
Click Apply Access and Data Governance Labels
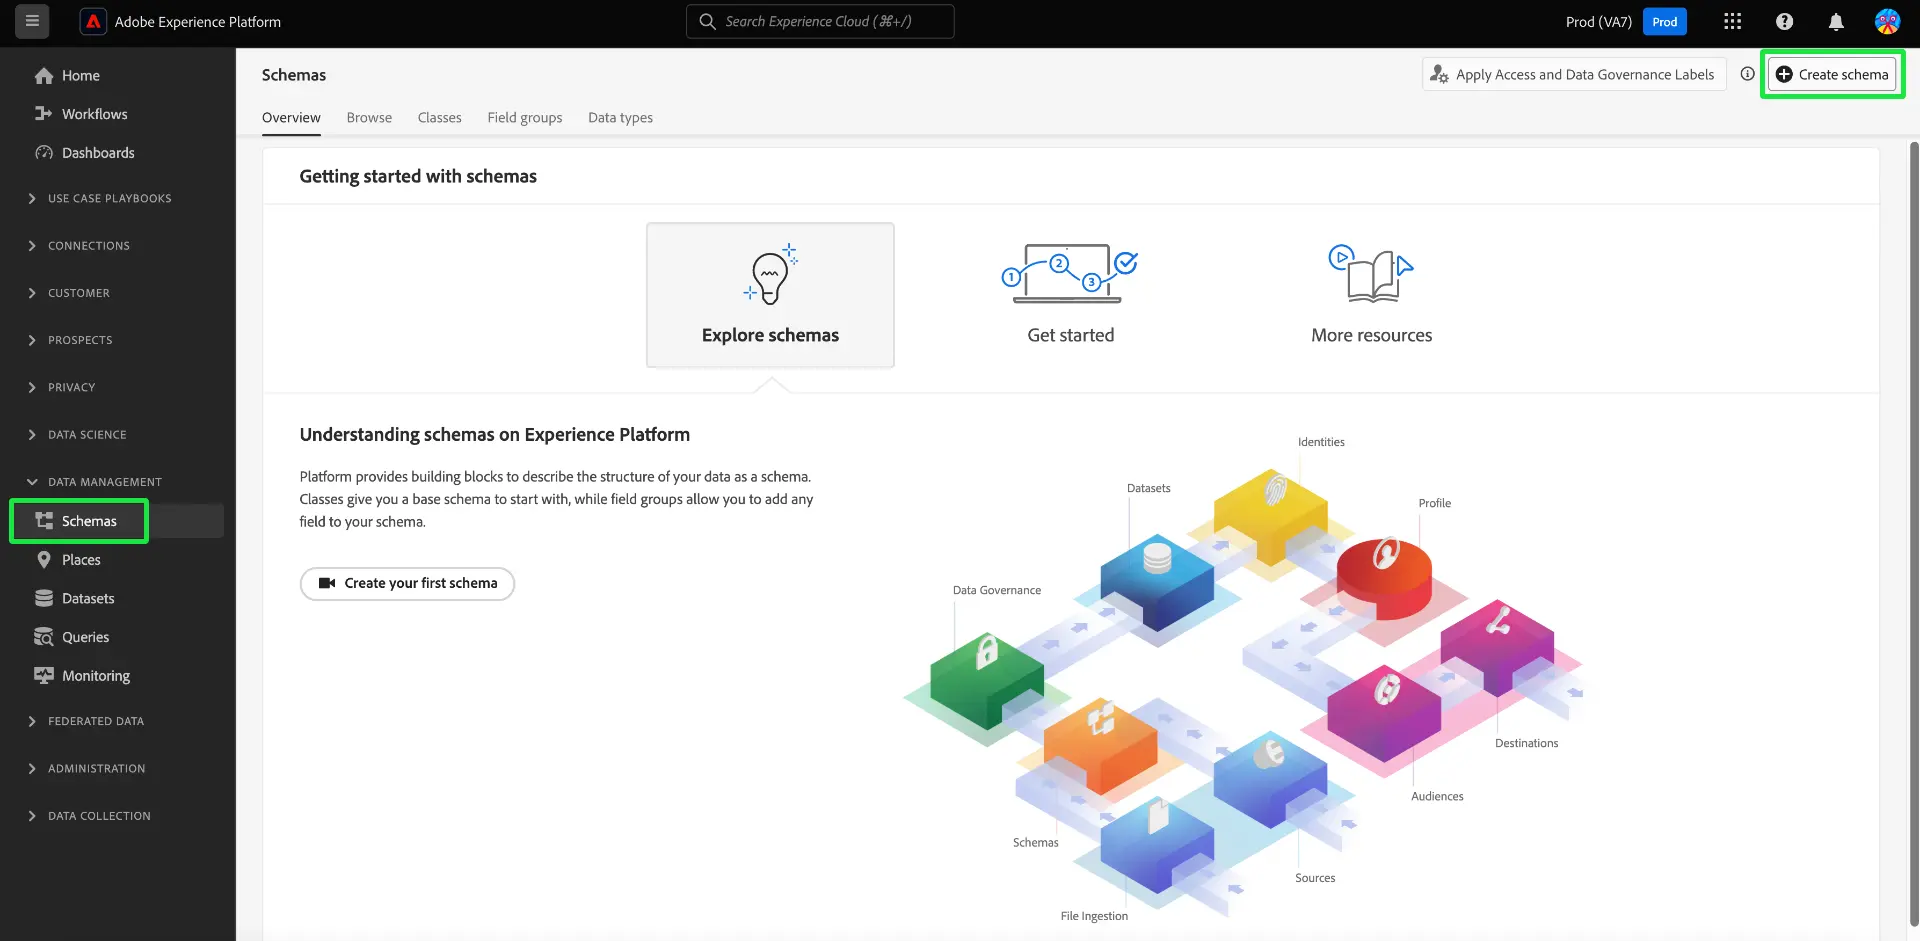click(1574, 75)
